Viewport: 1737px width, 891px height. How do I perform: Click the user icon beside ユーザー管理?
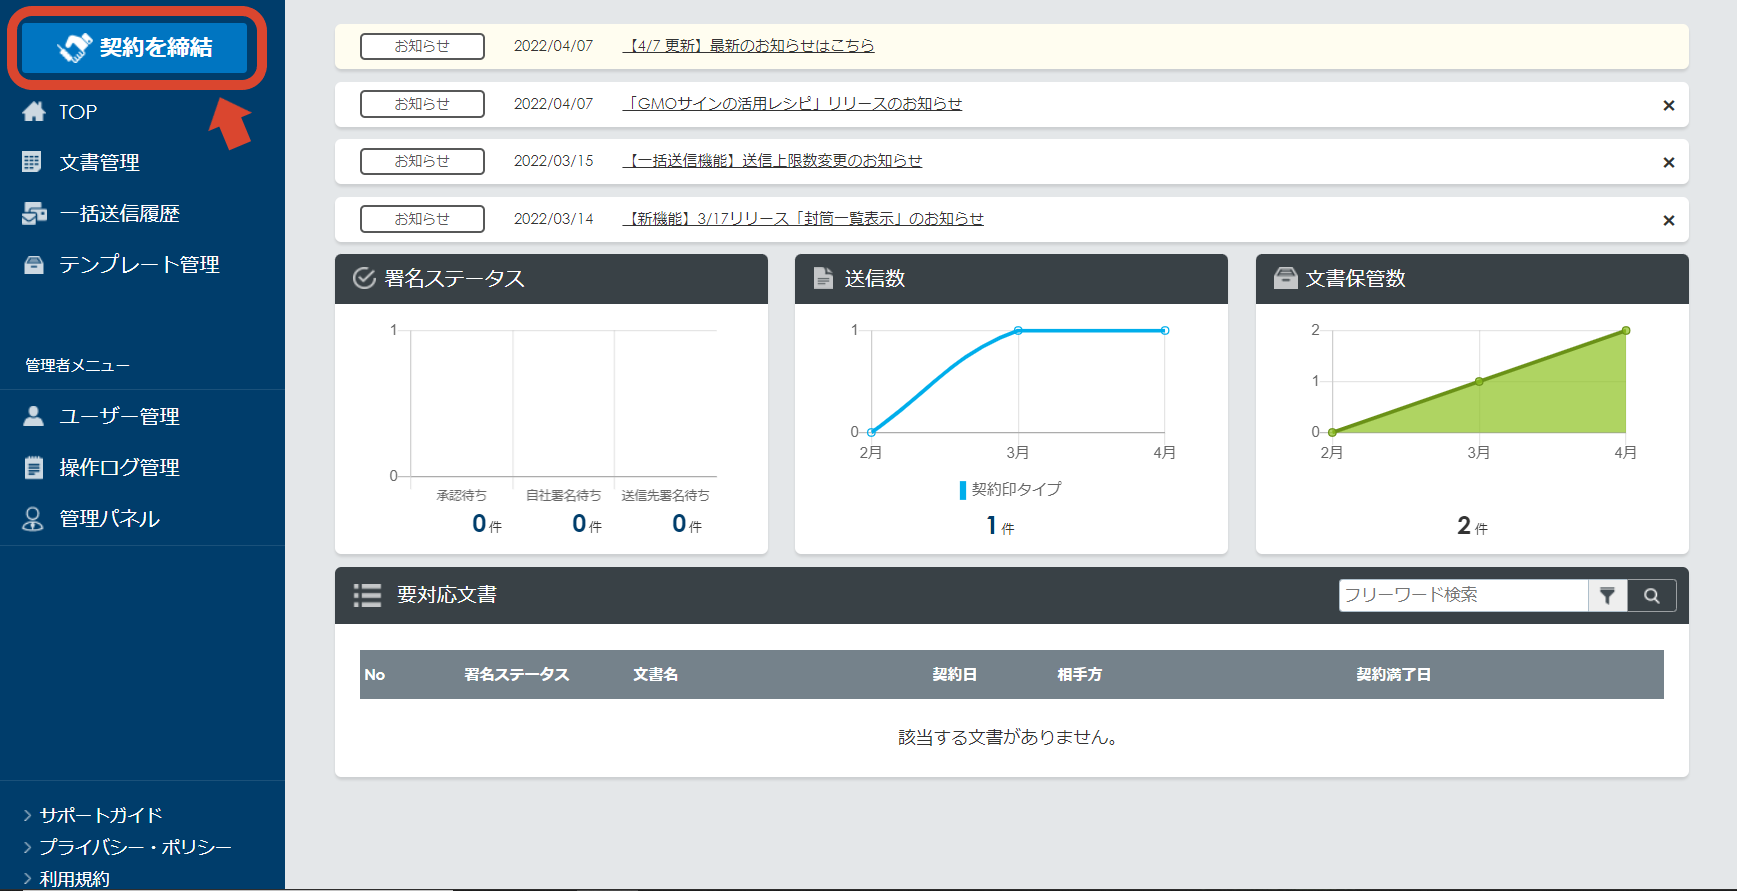click(33, 415)
